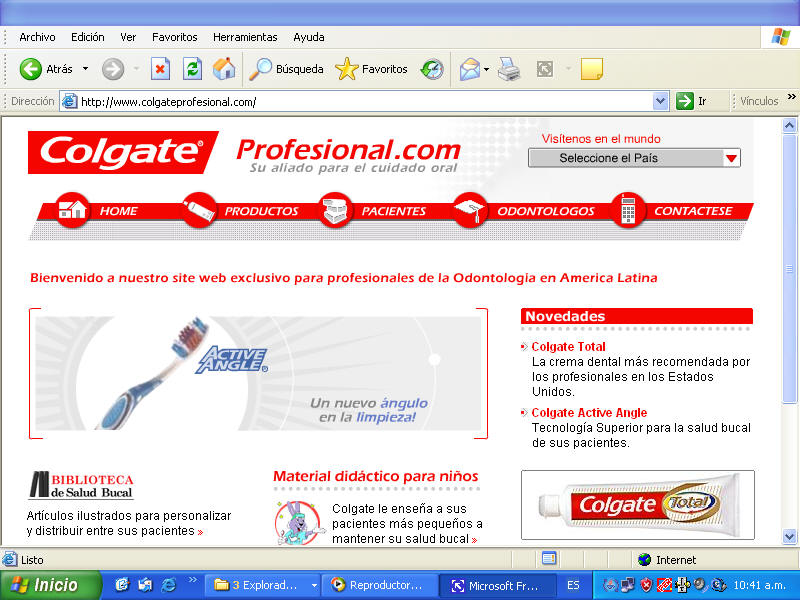Open the Atrás back history dropdown arrow

(x=85, y=69)
